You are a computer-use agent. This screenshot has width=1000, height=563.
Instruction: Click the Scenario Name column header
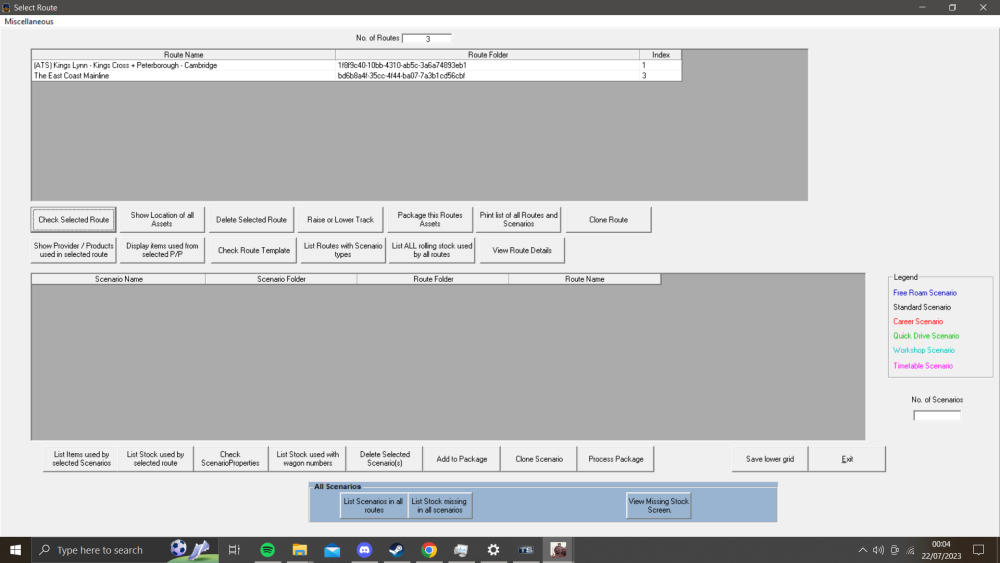coord(119,279)
